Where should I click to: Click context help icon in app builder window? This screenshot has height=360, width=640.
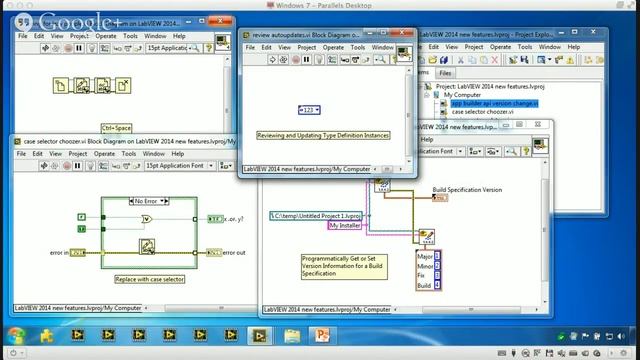526,151
